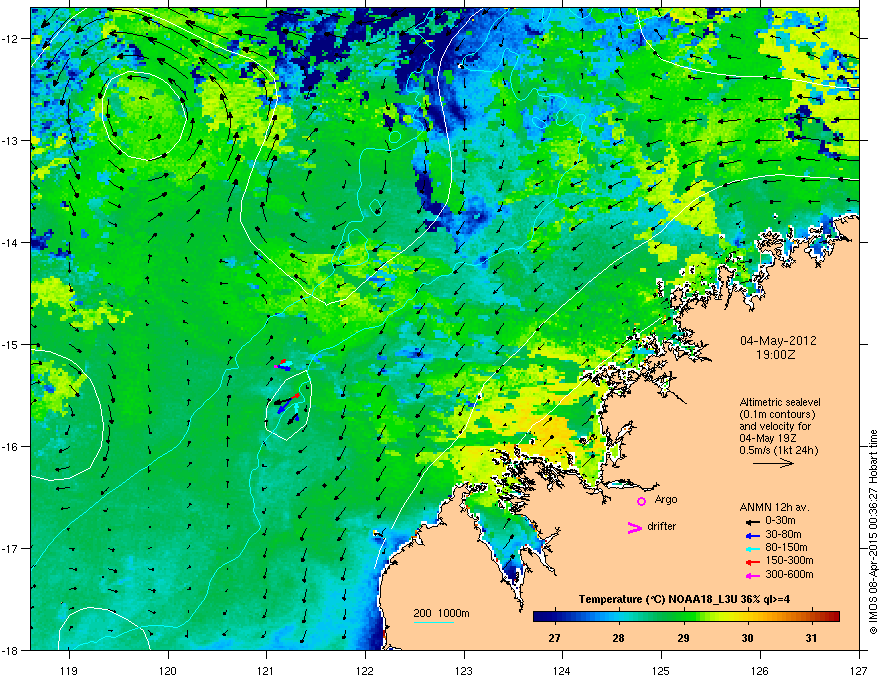Click the 0.5m/s velocity scale arrow
The image size is (880, 680).
[x=773, y=463]
